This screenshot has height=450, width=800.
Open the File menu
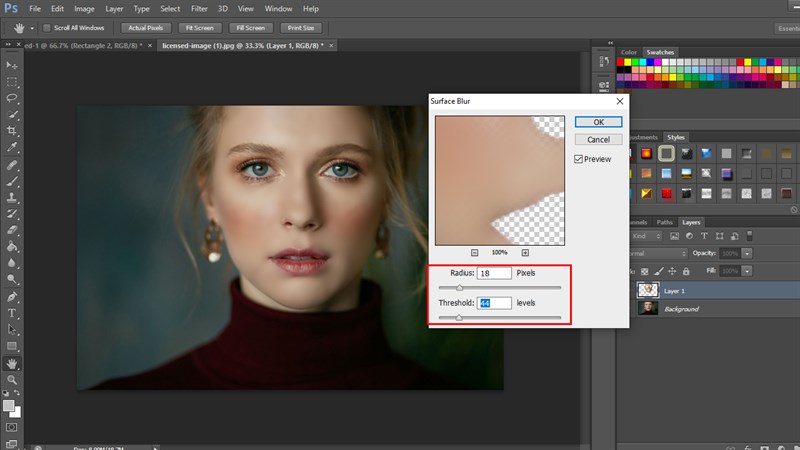point(35,9)
